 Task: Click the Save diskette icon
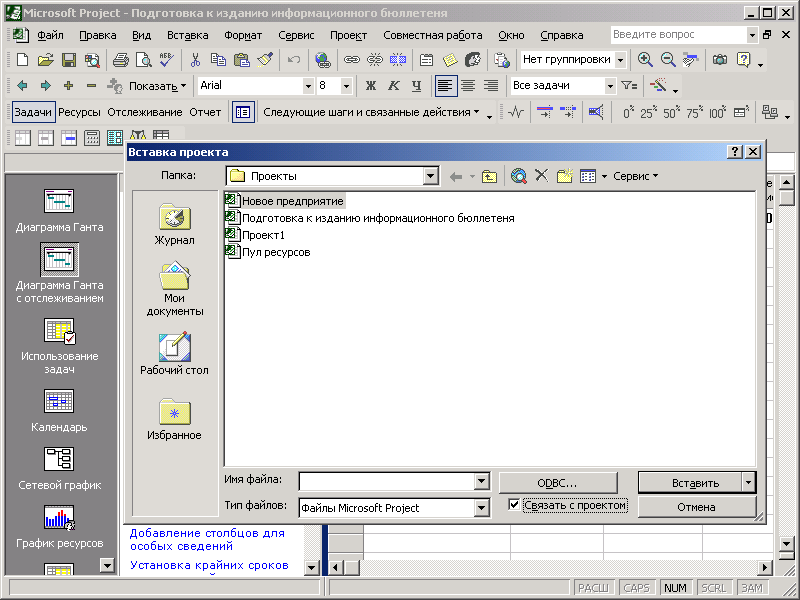69,60
